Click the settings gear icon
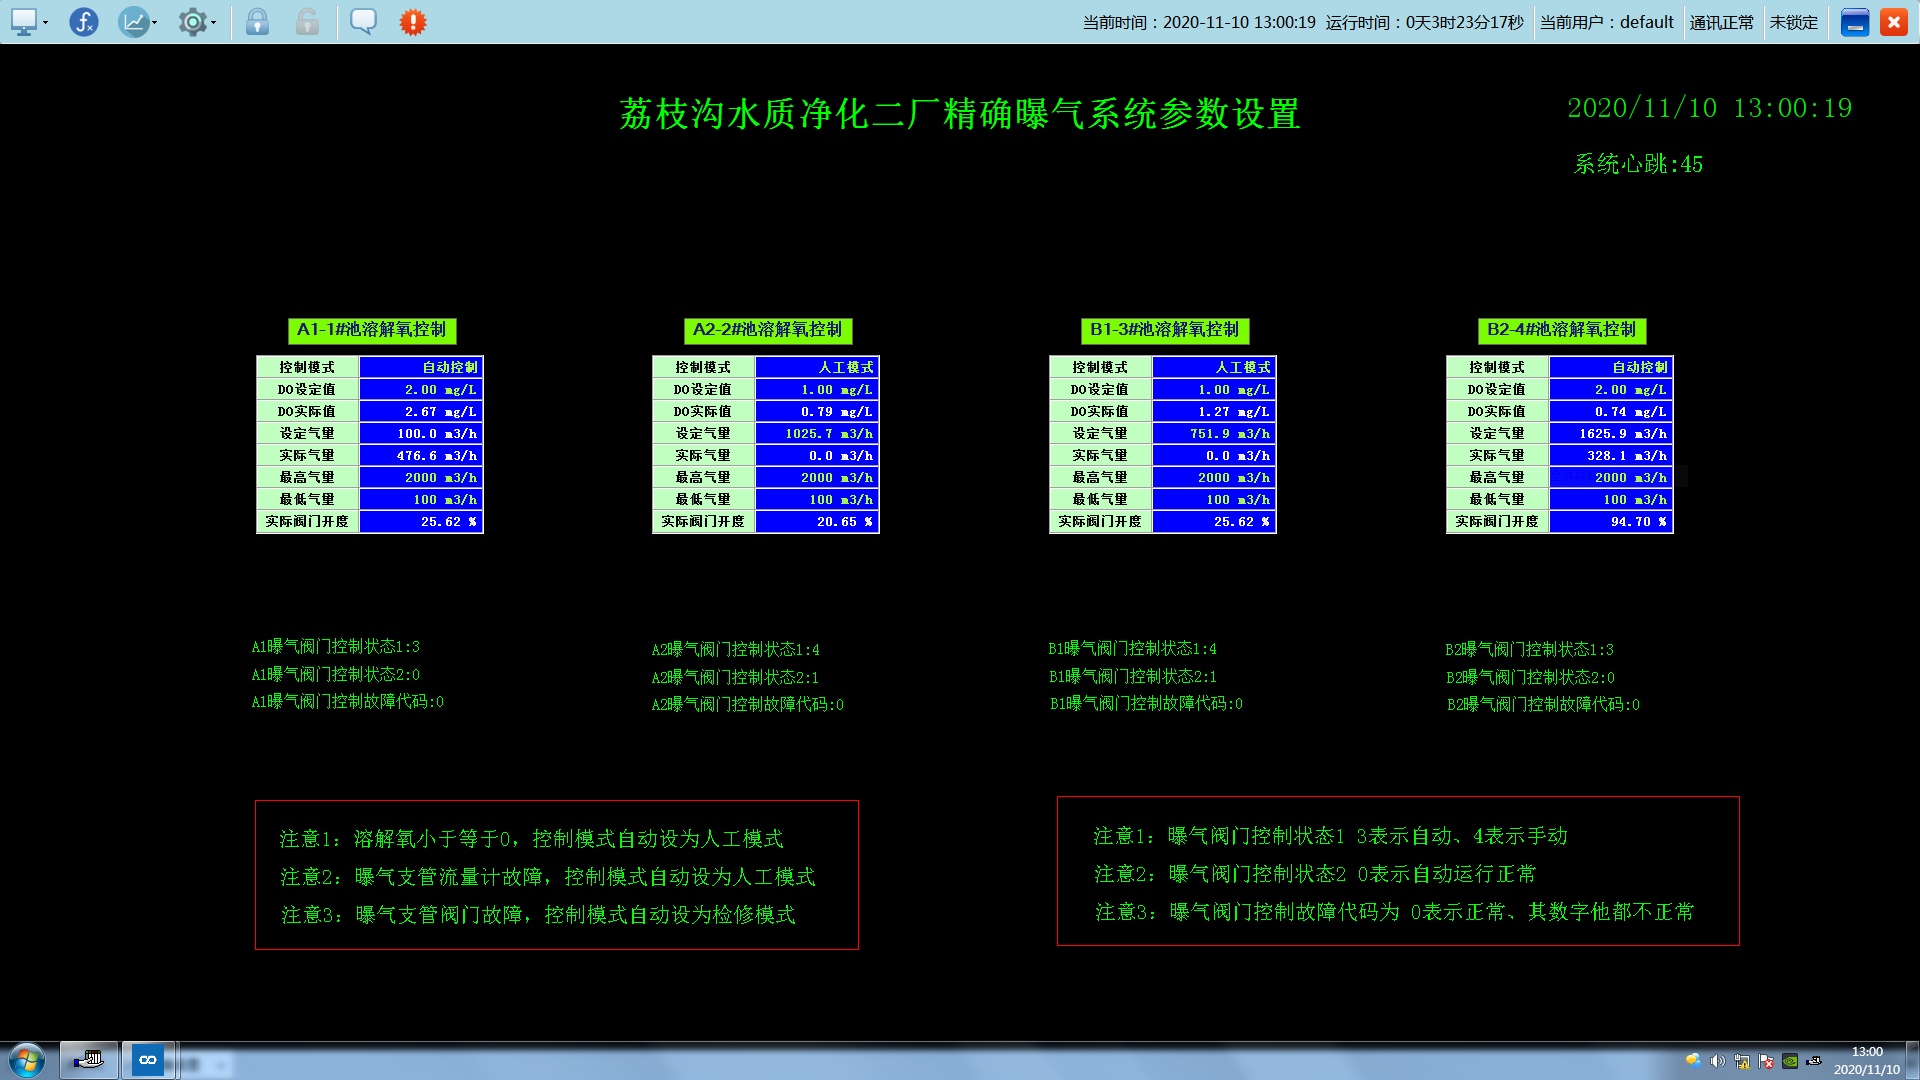1920x1080 pixels. click(192, 22)
